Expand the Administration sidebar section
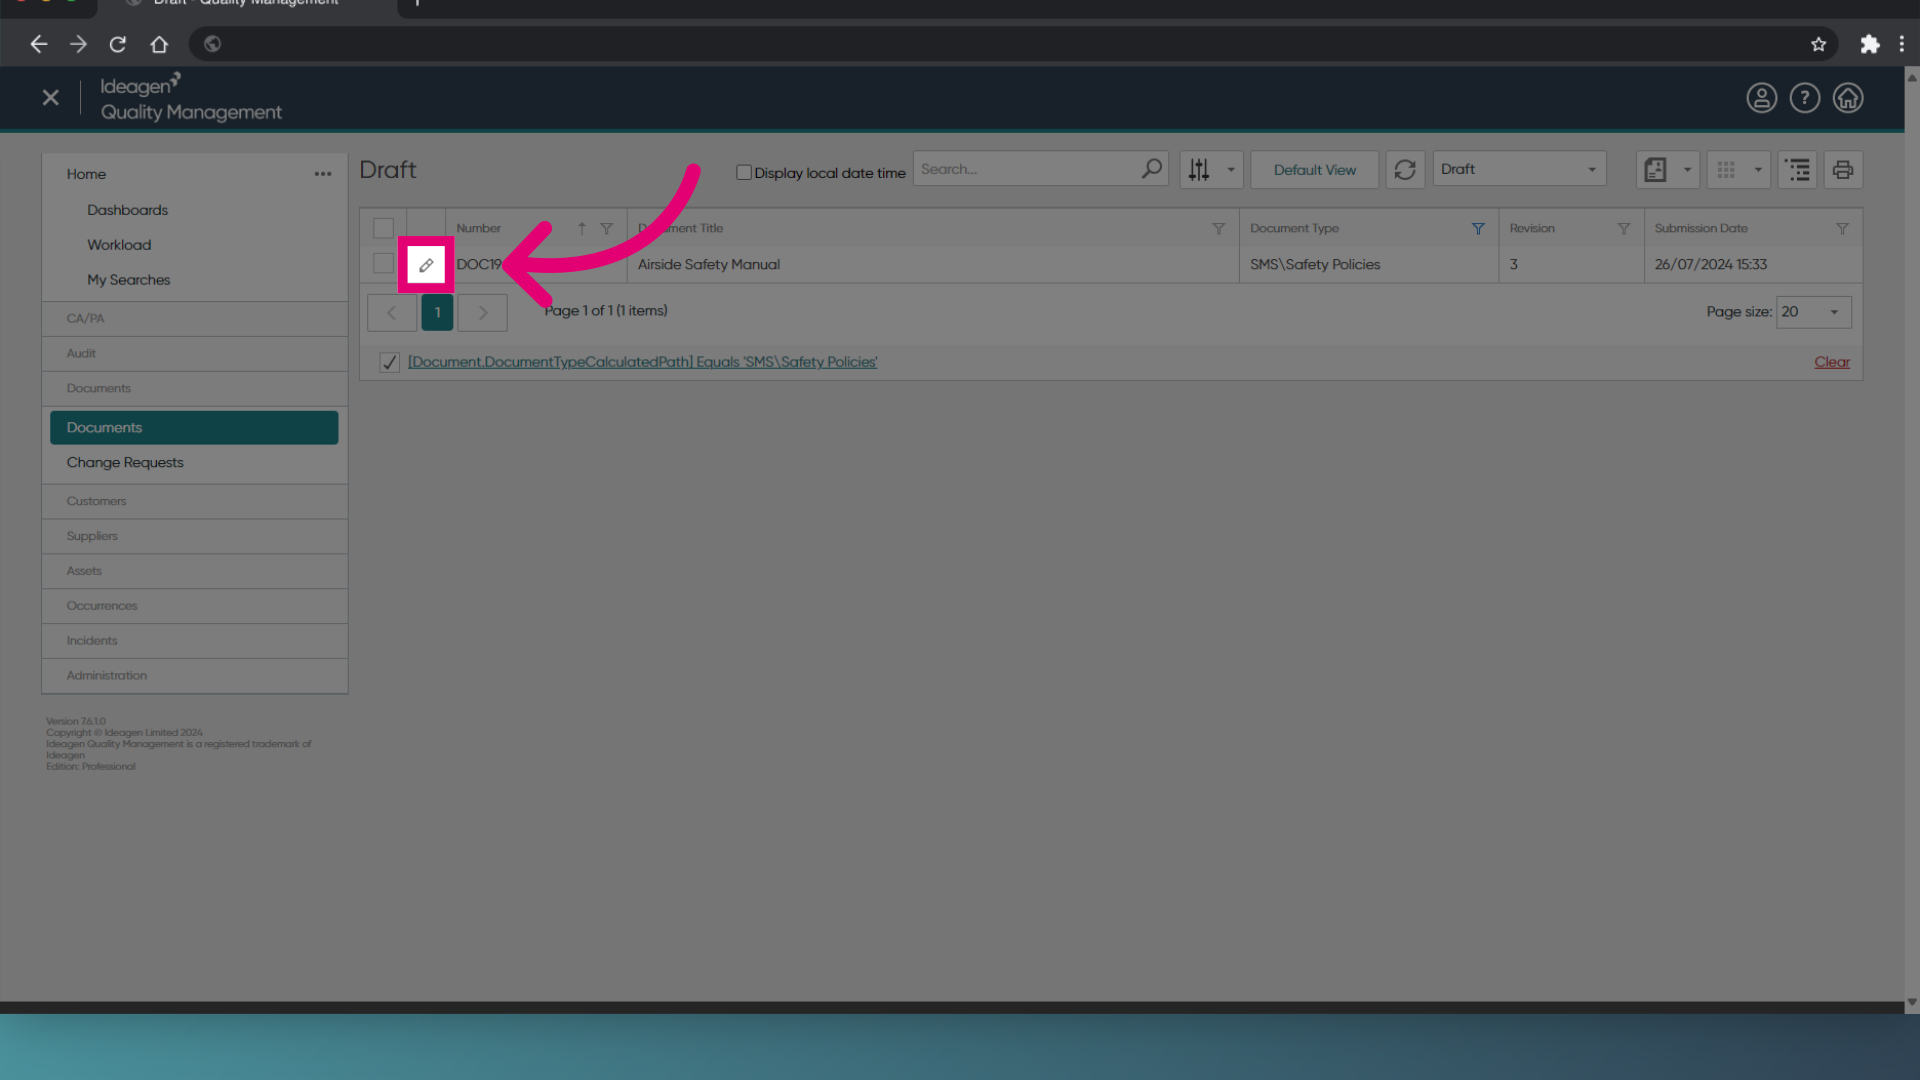The width and height of the screenshot is (1920, 1080). point(195,677)
